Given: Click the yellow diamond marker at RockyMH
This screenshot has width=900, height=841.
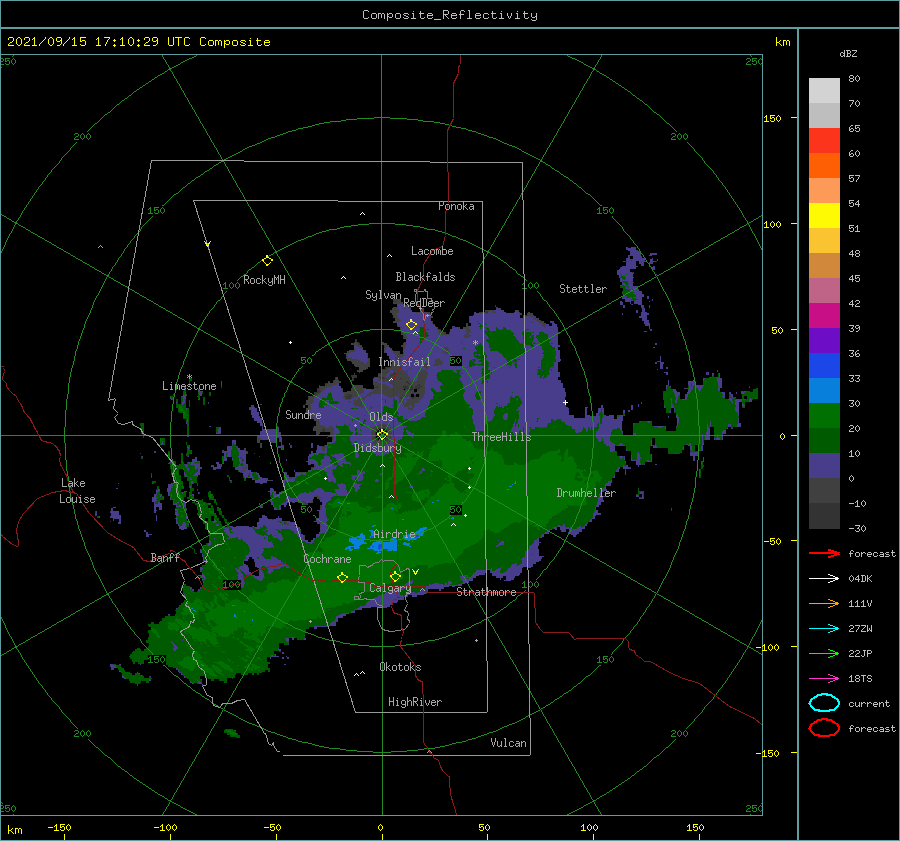Looking at the screenshot, I should (267, 261).
